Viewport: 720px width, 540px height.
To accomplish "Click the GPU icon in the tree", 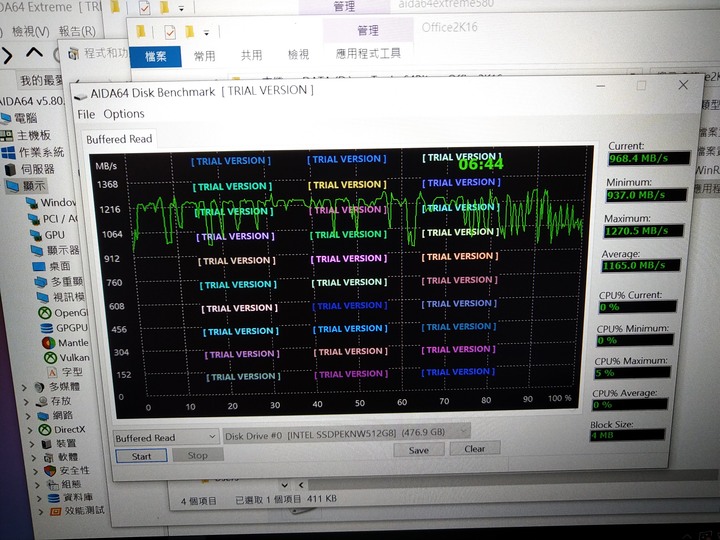I will pyautogui.click(x=36, y=235).
